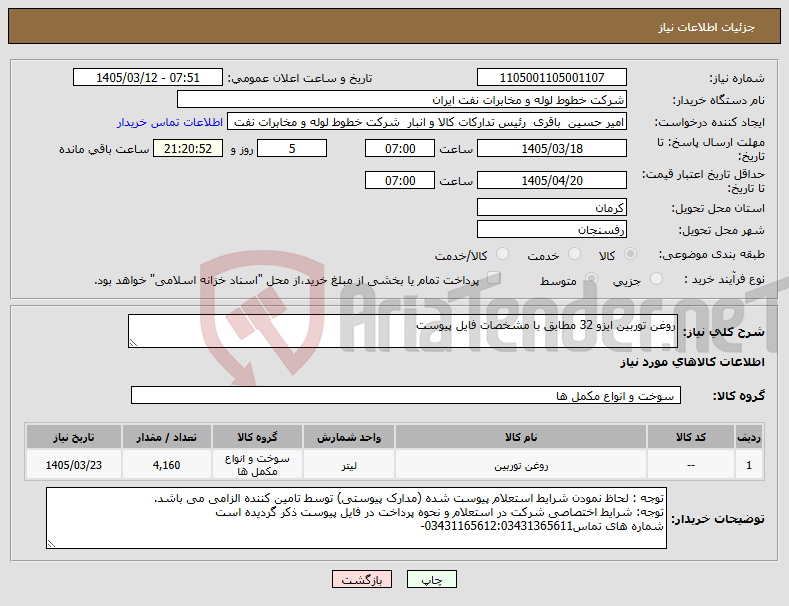
Task: Click the buyer name field شرکت خطوط لوله
Action: (x=402, y=100)
